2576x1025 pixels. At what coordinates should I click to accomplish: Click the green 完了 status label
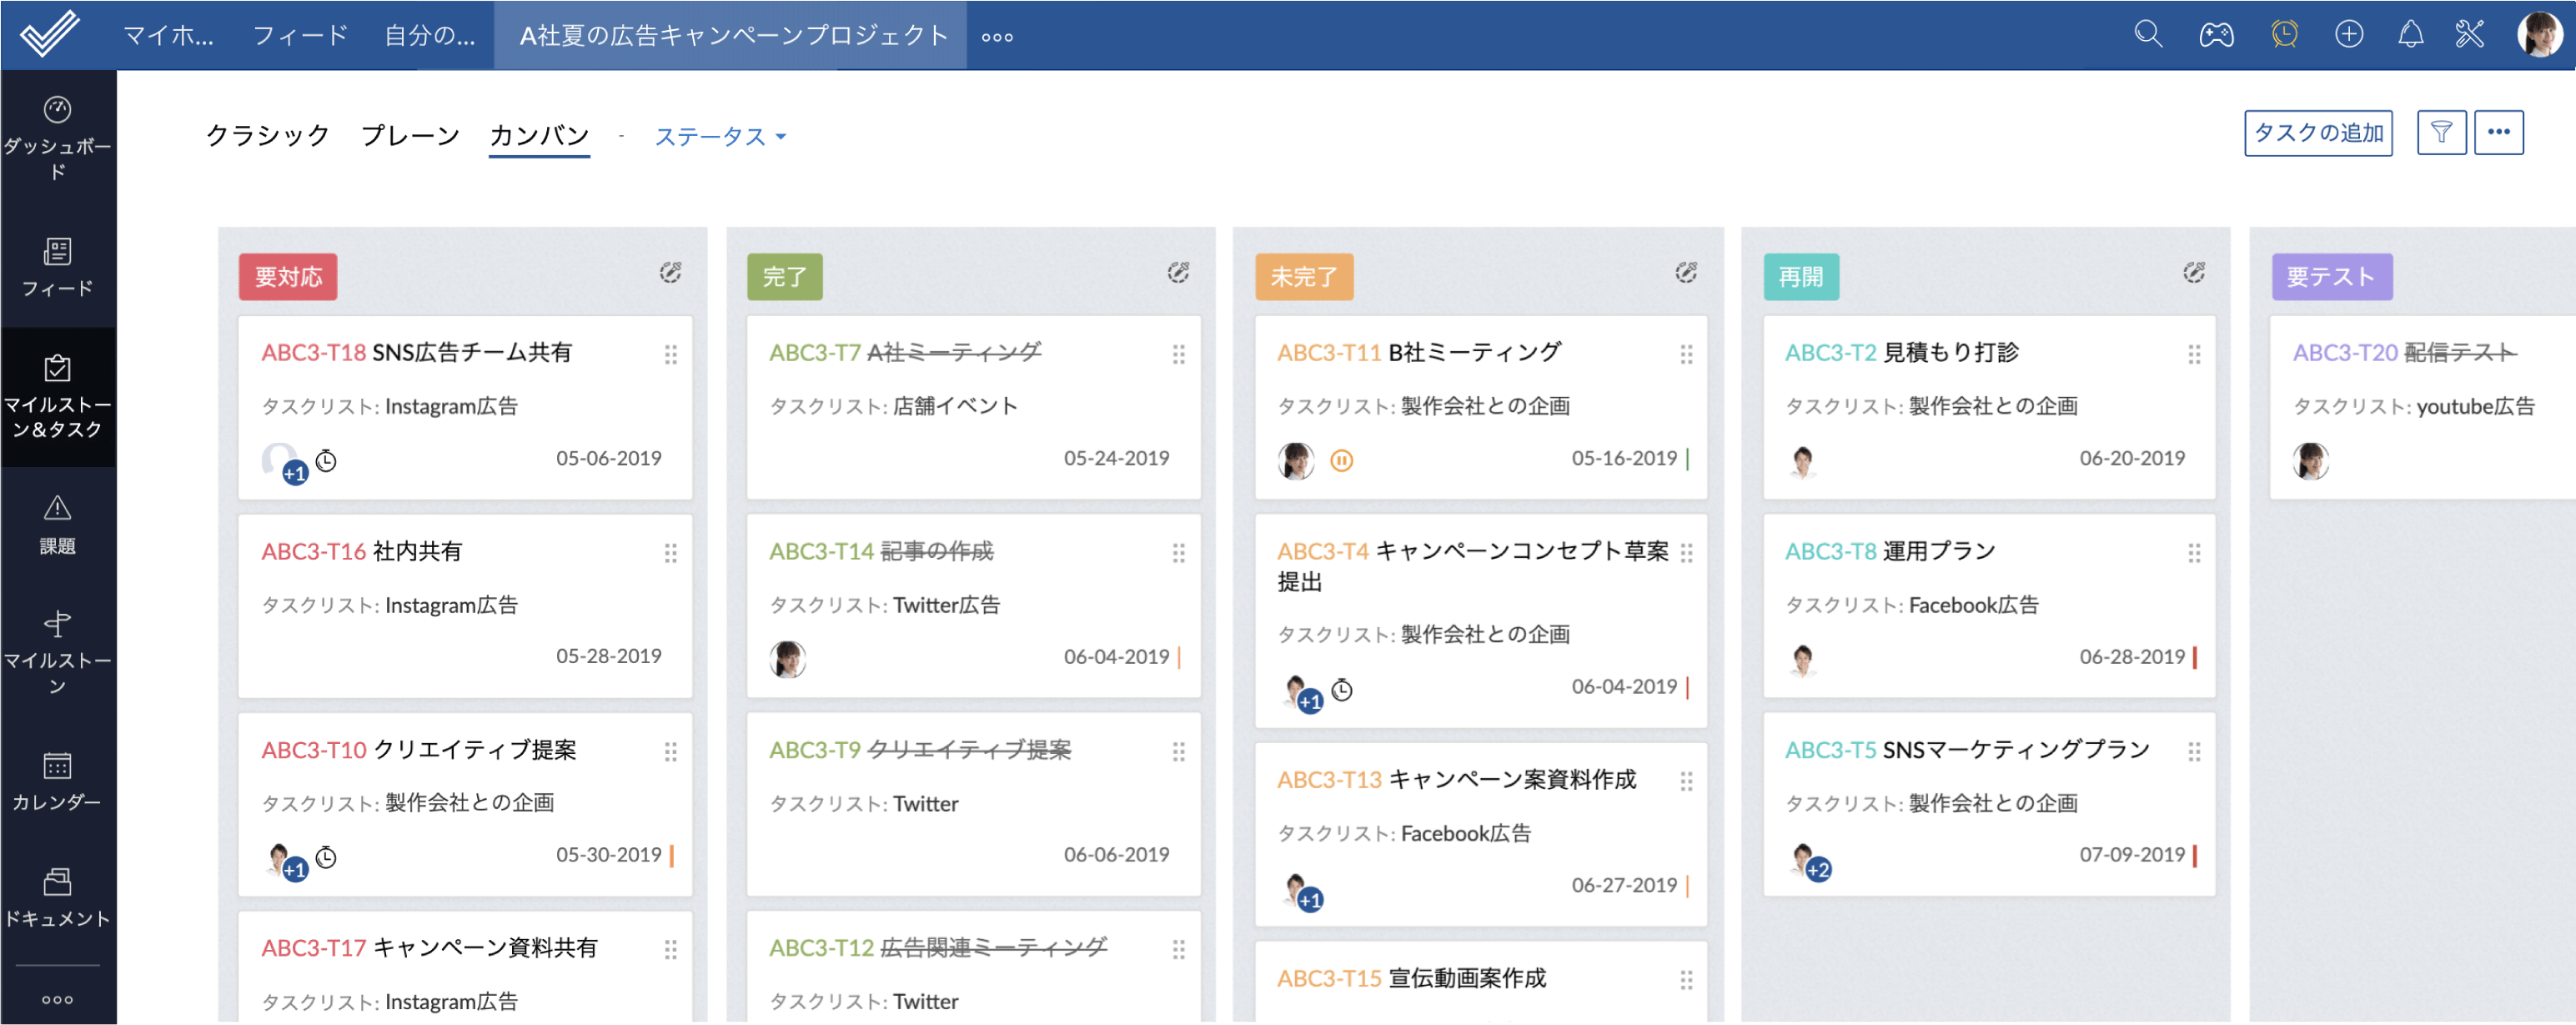point(785,277)
